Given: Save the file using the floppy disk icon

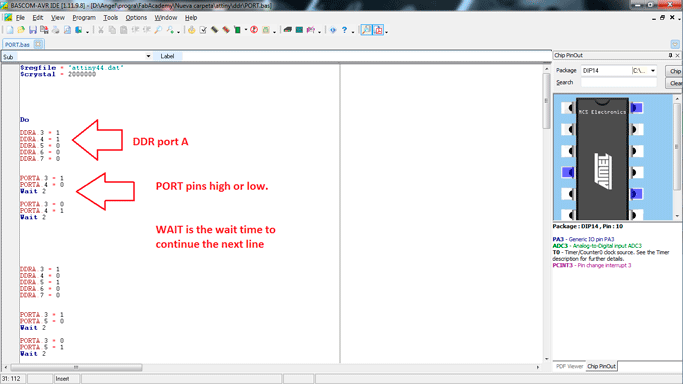Looking at the screenshot, I should pyautogui.click(x=33, y=30).
